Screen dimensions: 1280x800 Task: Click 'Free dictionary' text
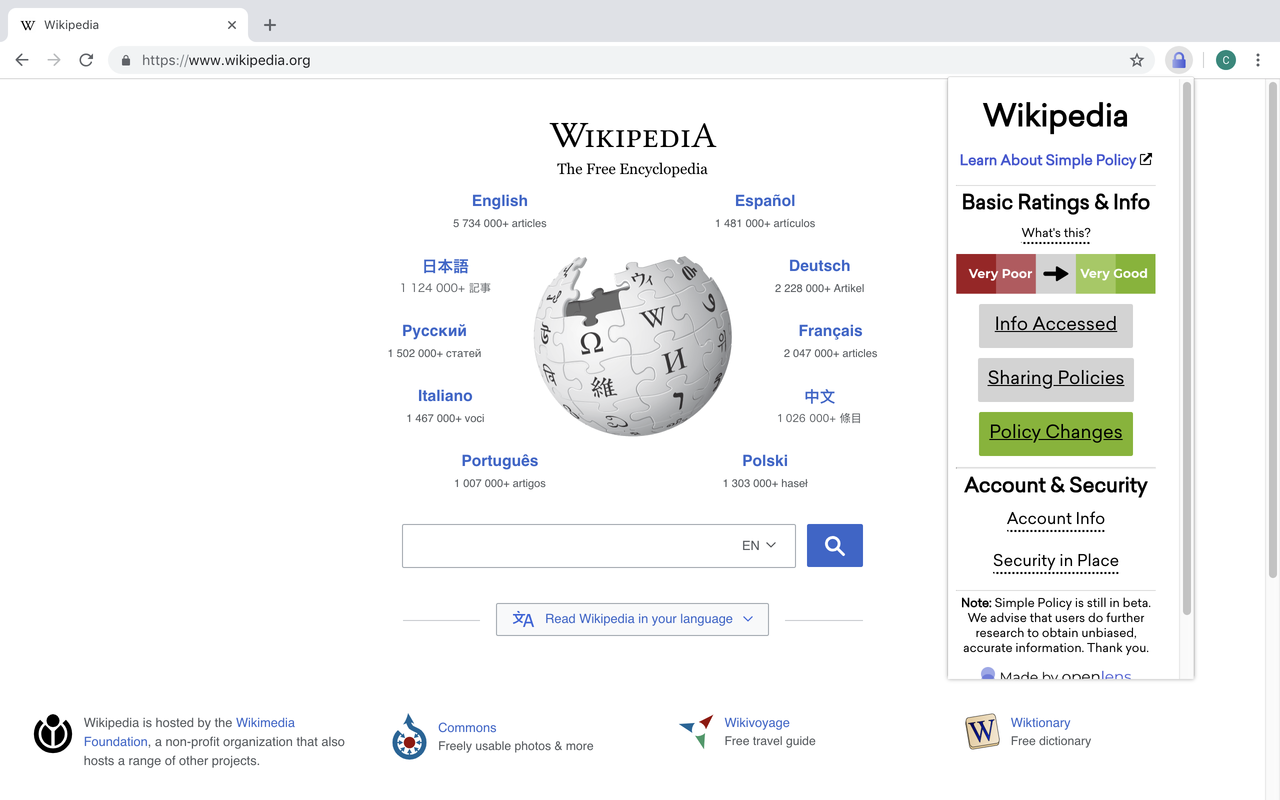click(1051, 741)
